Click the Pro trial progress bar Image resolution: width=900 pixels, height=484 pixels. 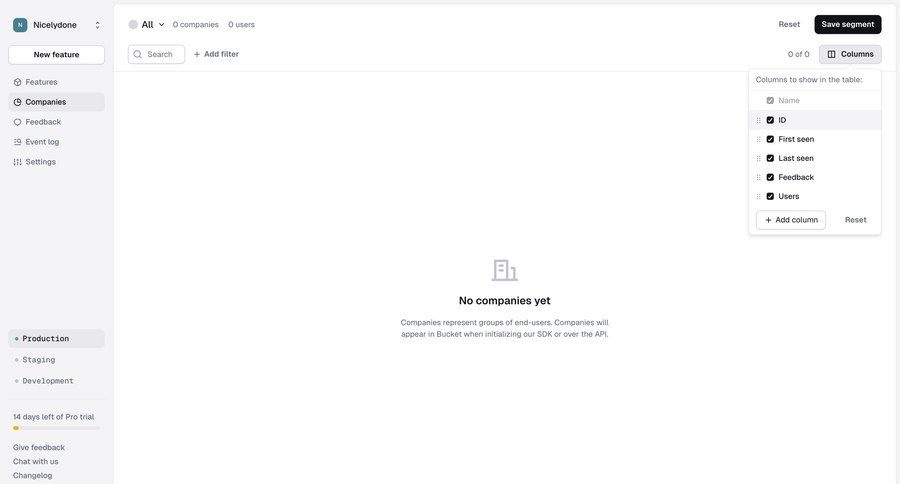(56, 428)
